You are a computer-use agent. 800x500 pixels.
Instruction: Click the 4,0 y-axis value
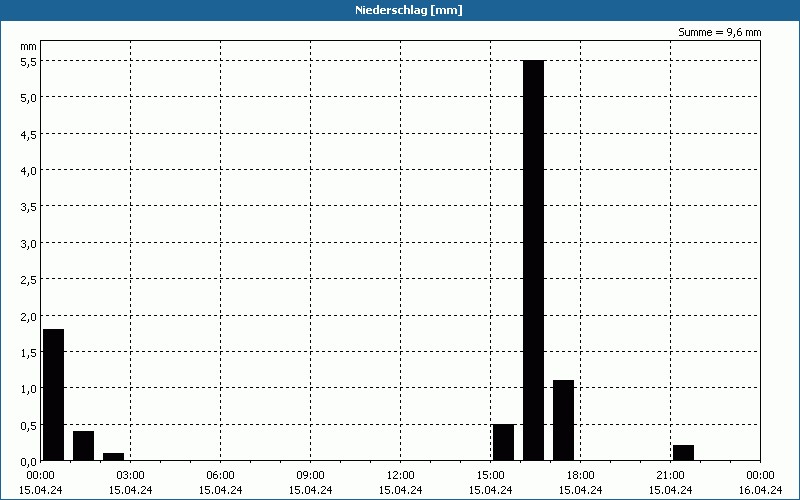[x=29, y=170]
